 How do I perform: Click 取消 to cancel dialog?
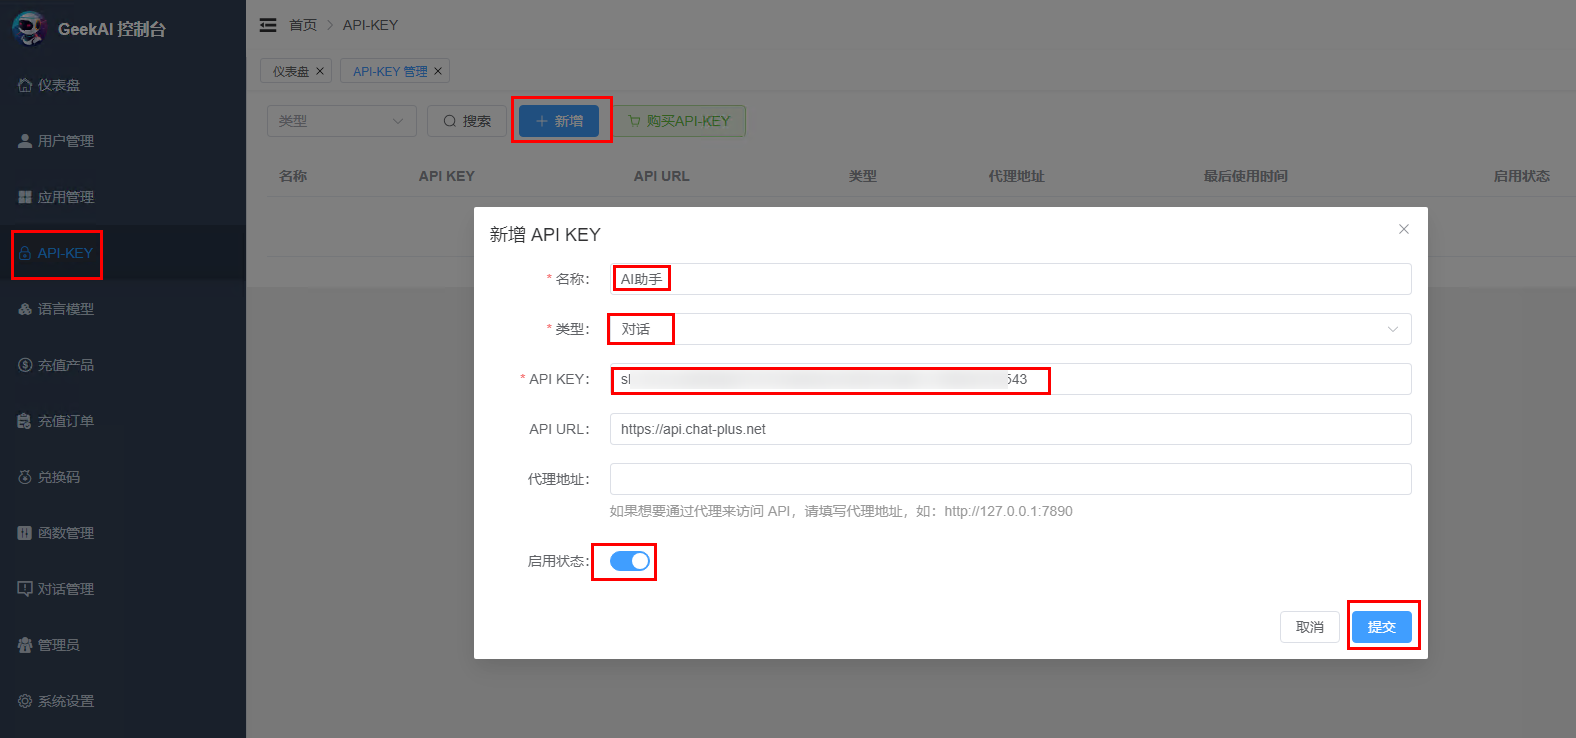click(x=1310, y=627)
